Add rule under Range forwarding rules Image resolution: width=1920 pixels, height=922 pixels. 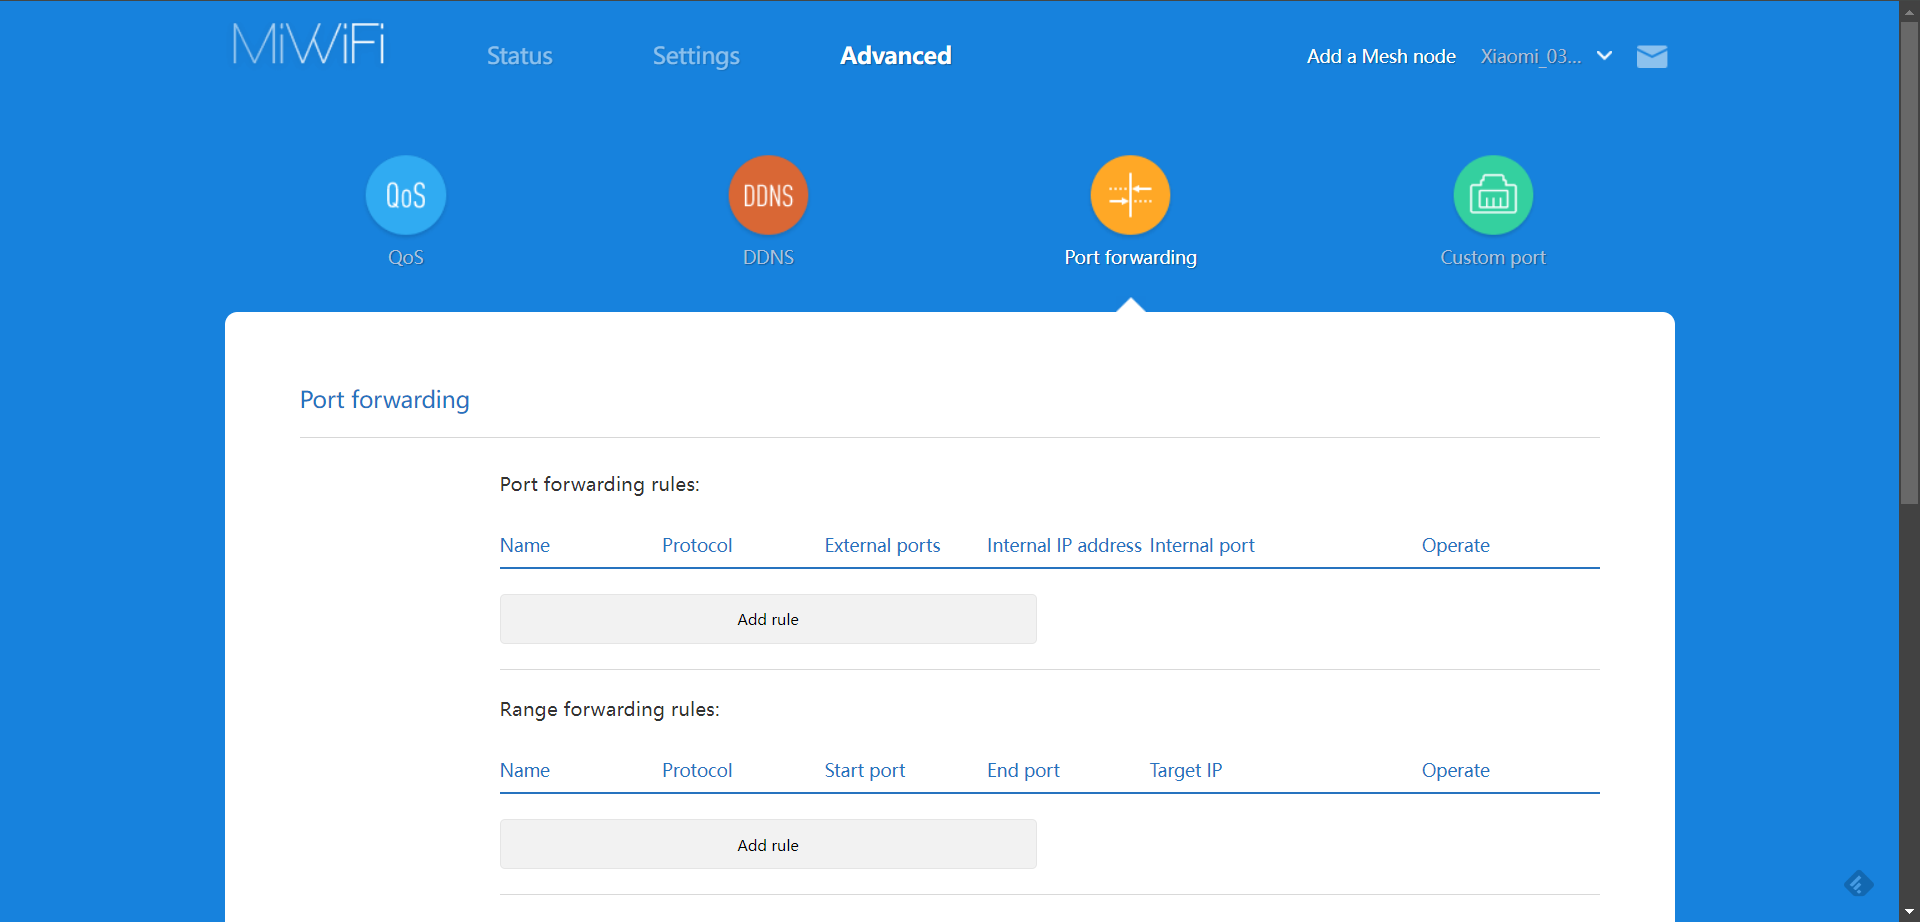coord(768,845)
